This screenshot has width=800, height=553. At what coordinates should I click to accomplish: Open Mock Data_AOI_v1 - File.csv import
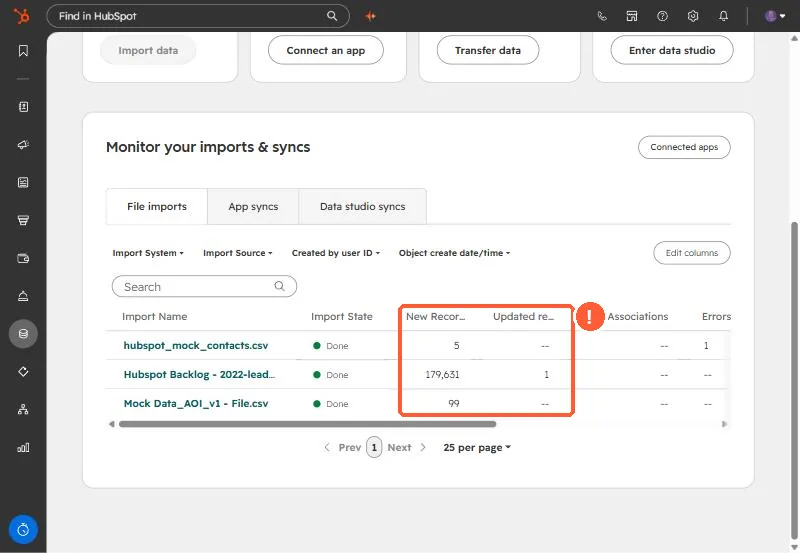196,404
